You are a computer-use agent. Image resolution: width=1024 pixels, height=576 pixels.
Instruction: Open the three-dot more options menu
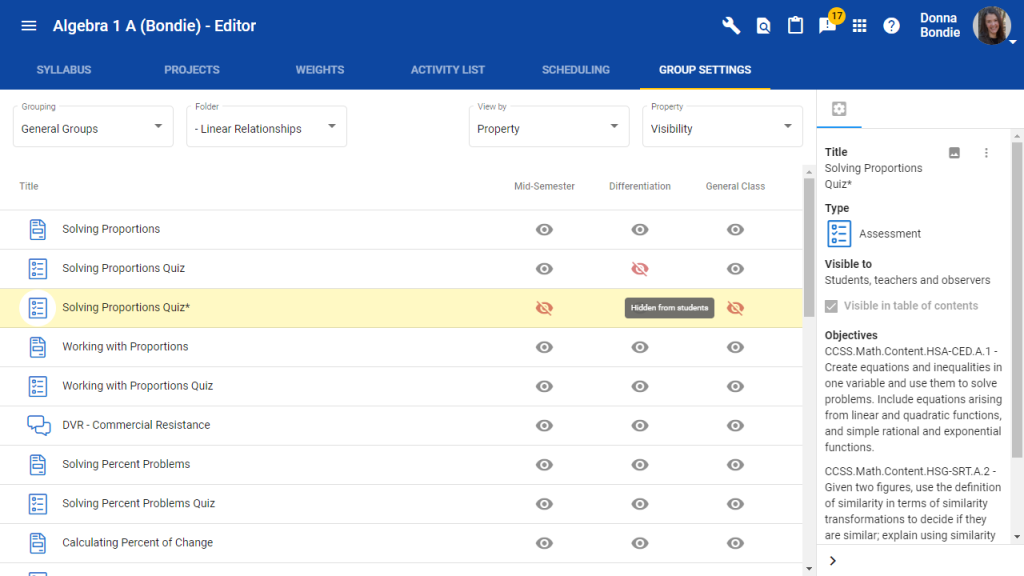coord(986,153)
